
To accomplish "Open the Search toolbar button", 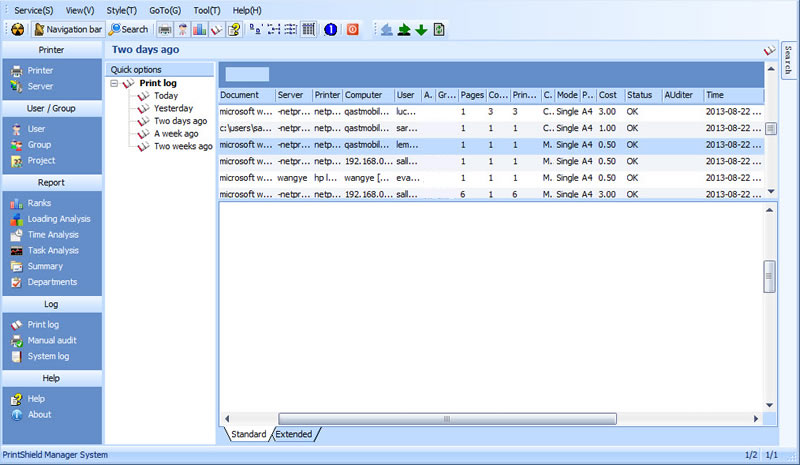I will pyautogui.click(x=129, y=30).
